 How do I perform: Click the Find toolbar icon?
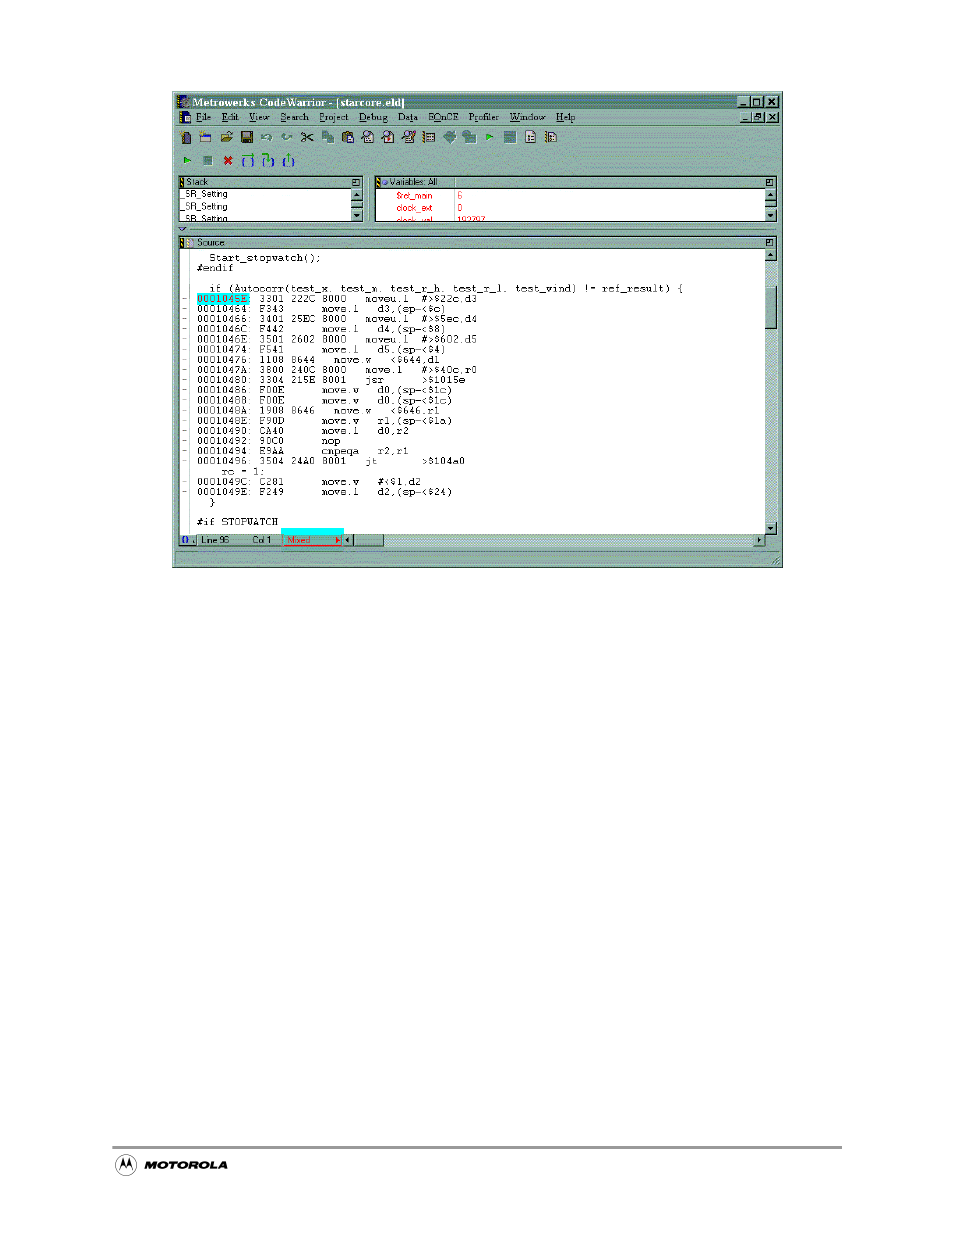tap(368, 137)
